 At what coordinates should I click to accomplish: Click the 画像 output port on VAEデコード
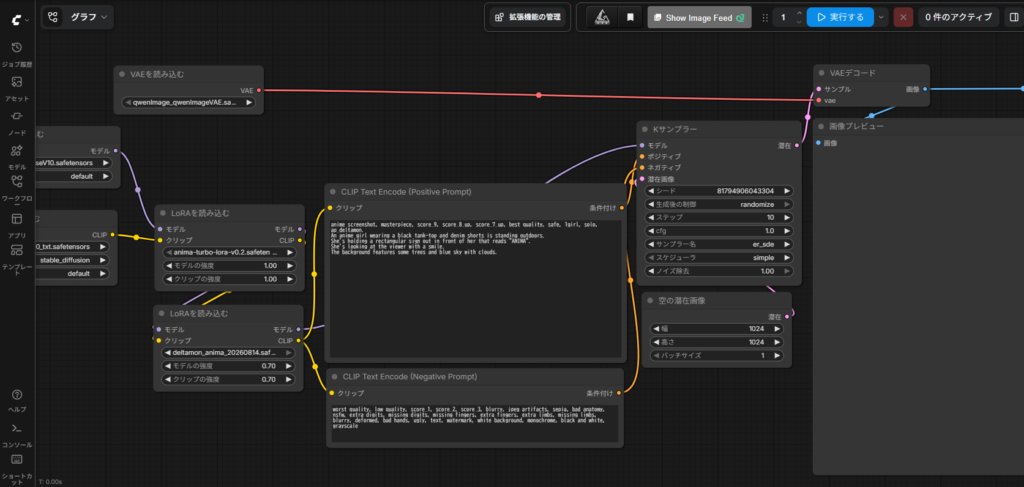click(x=925, y=89)
